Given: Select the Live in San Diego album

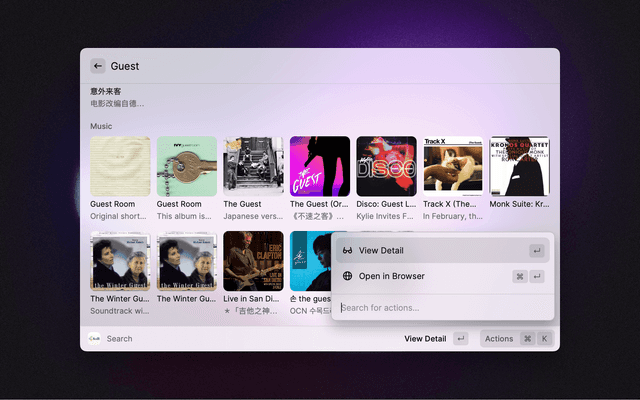Looking at the screenshot, I should click(253, 262).
